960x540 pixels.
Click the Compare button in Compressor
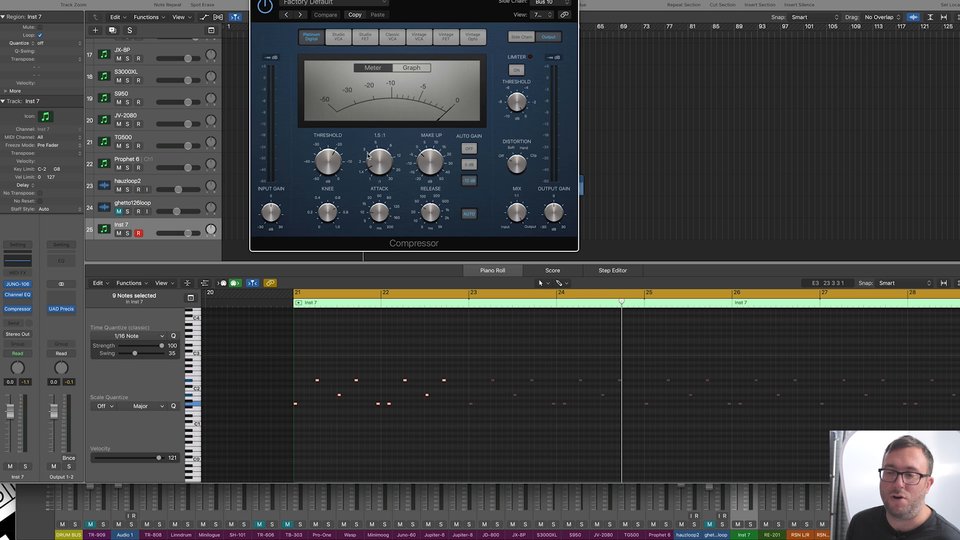click(325, 15)
